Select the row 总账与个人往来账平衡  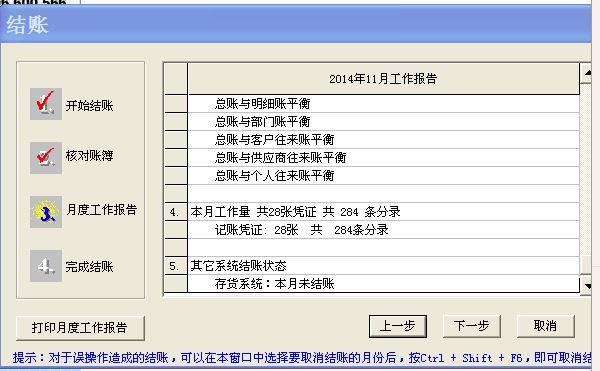point(383,176)
